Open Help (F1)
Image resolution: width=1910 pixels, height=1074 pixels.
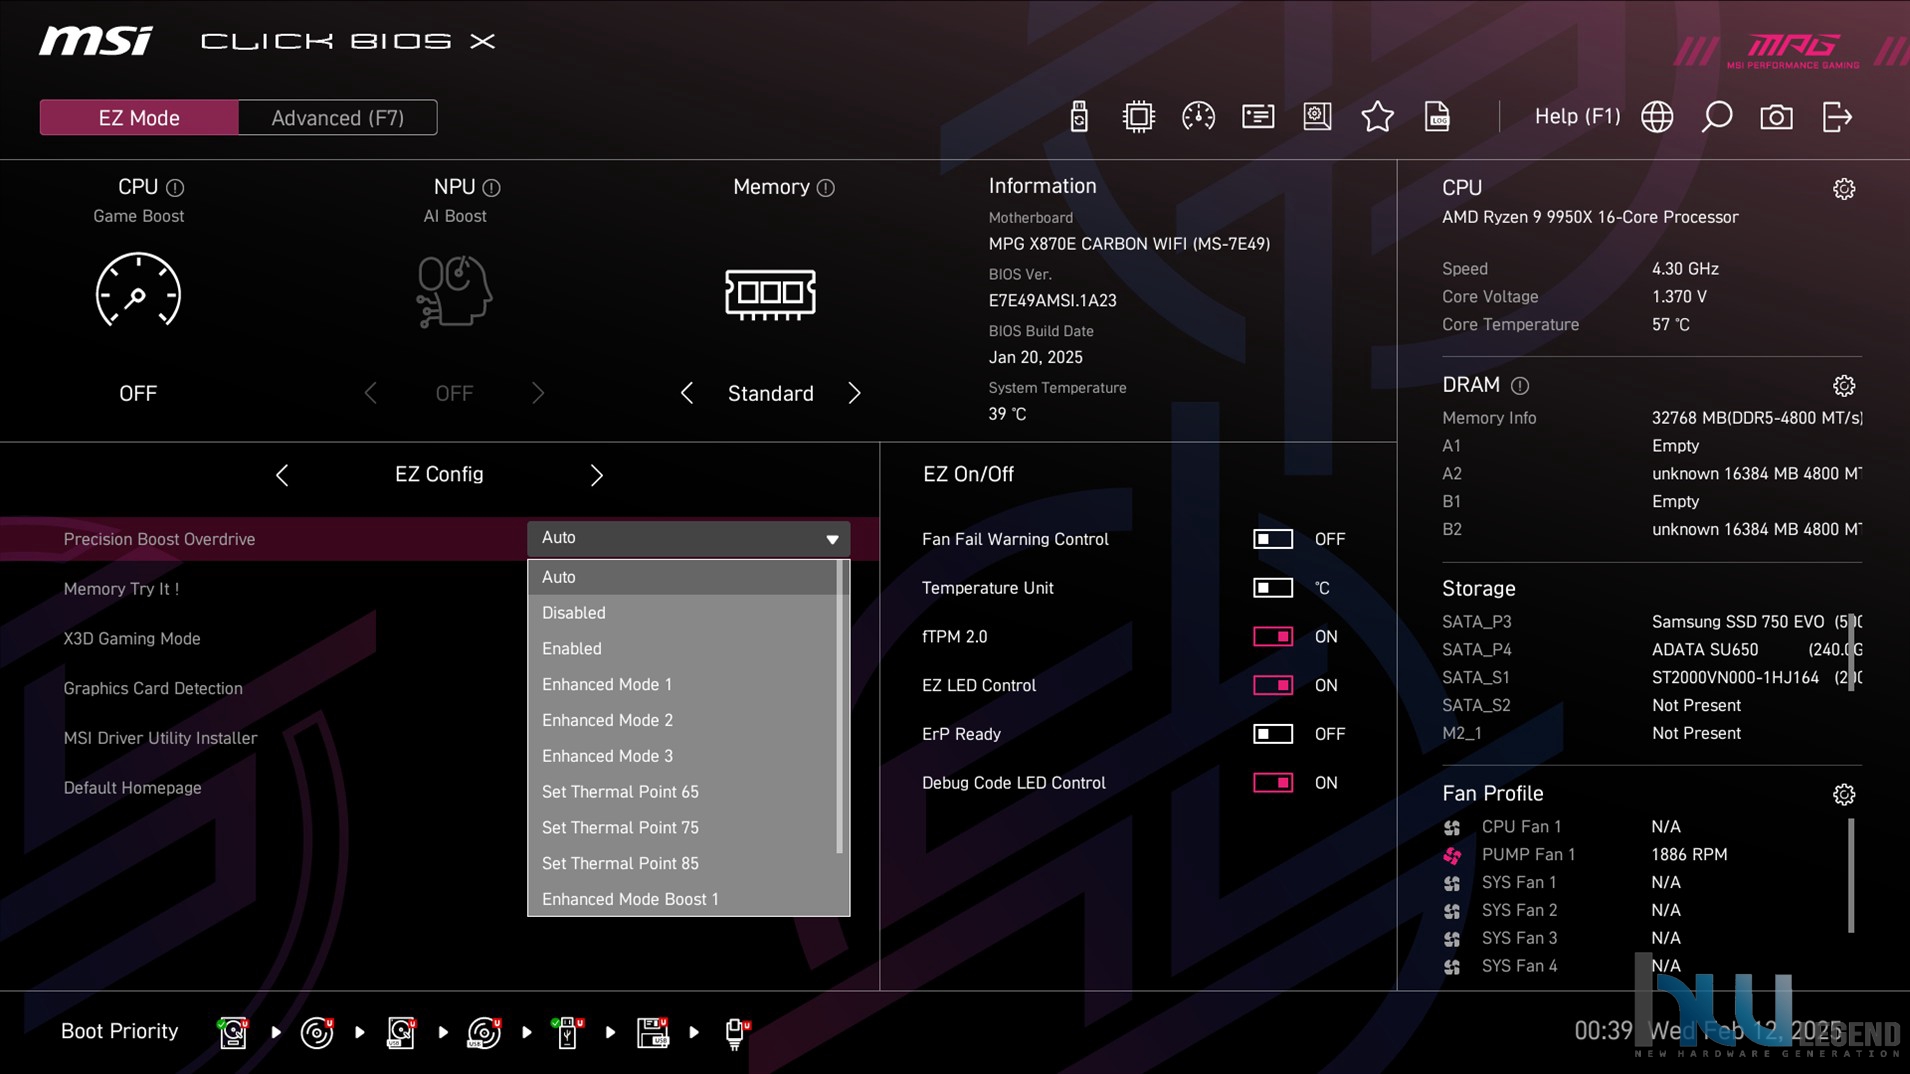click(1577, 117)
